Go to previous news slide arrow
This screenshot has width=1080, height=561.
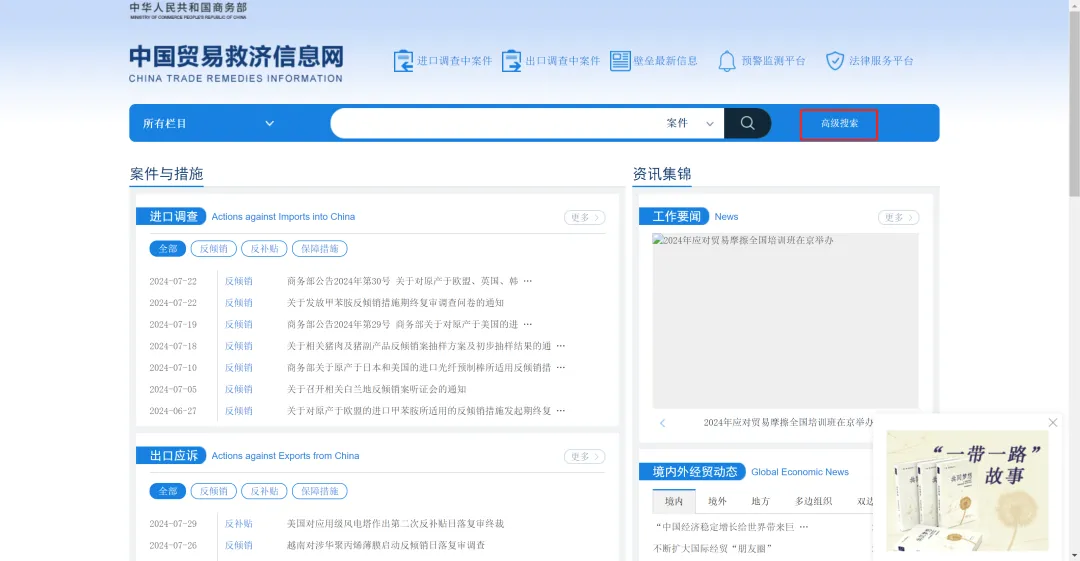click(662, 423)
